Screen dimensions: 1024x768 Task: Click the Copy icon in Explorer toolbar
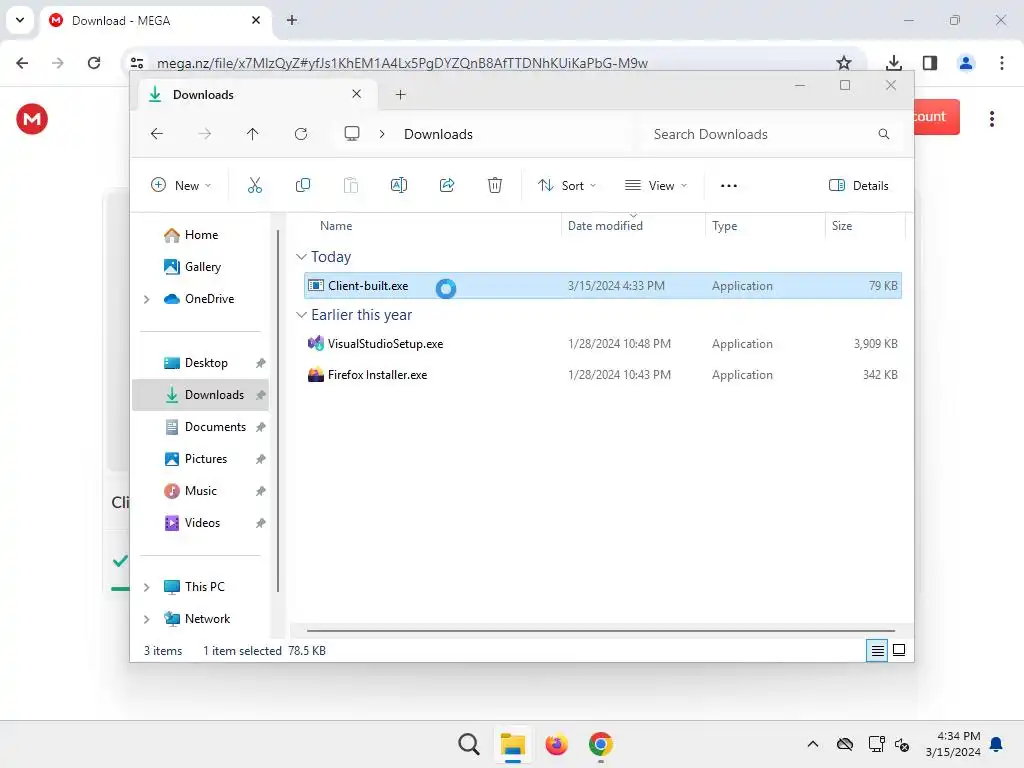tap(302, 185)
